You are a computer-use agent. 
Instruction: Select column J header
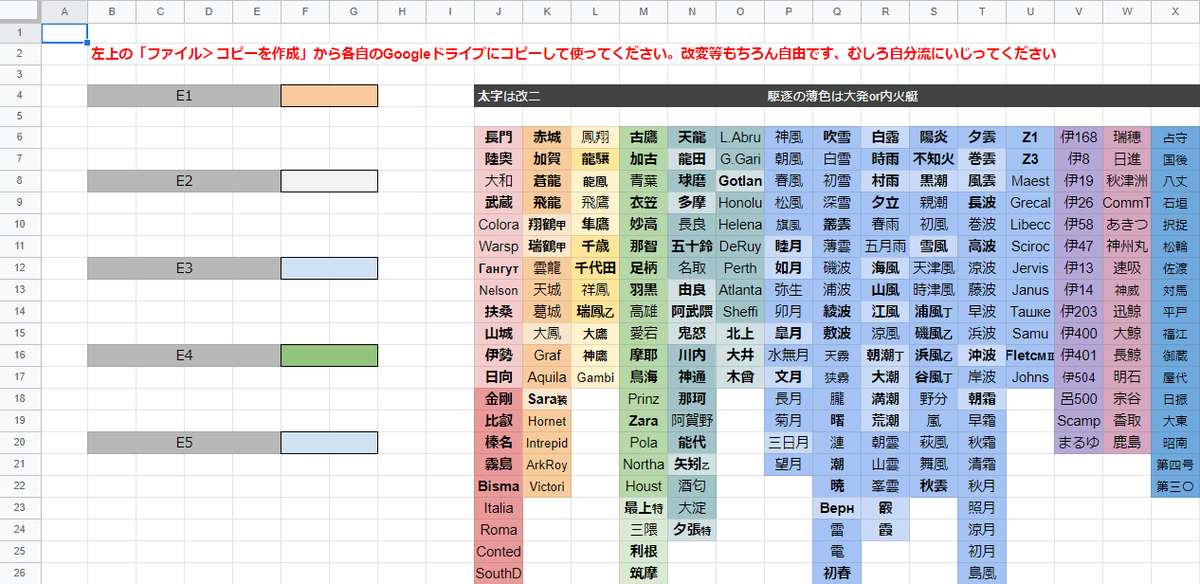[498, 10]
